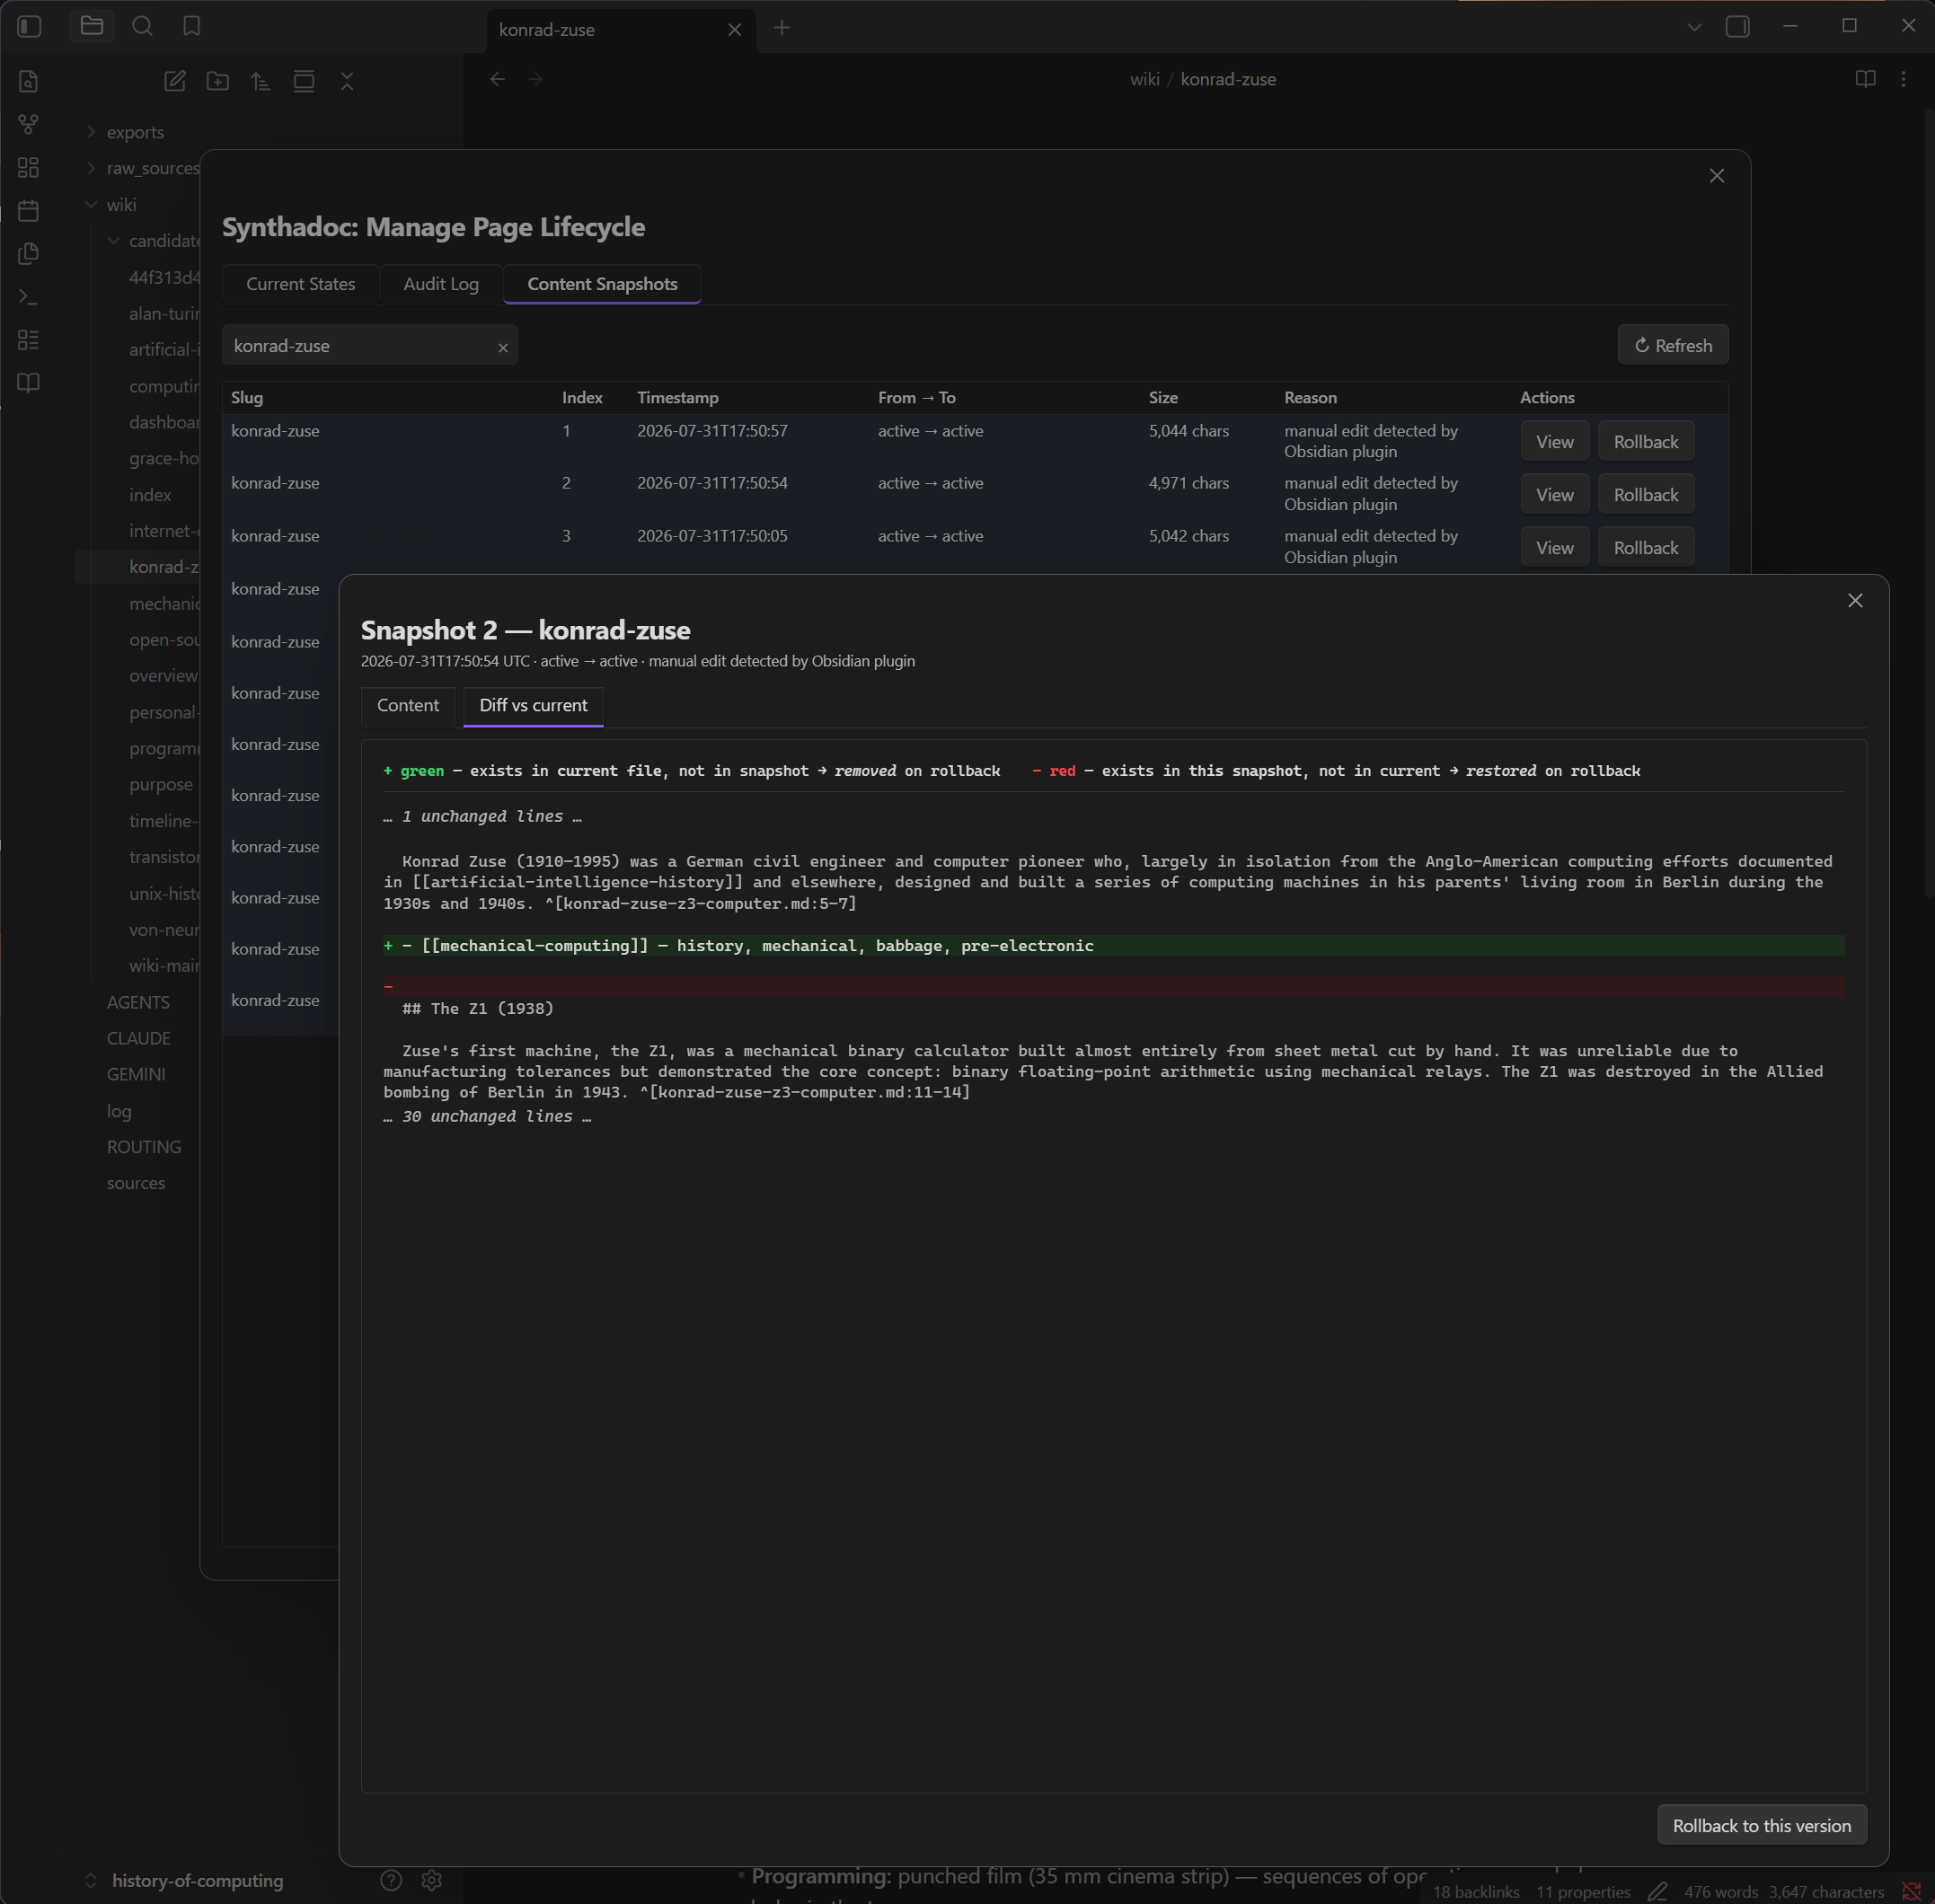This screenshot has height=1904, width=1935.
Task: Open the AGENTS file
Action: 138,1002
